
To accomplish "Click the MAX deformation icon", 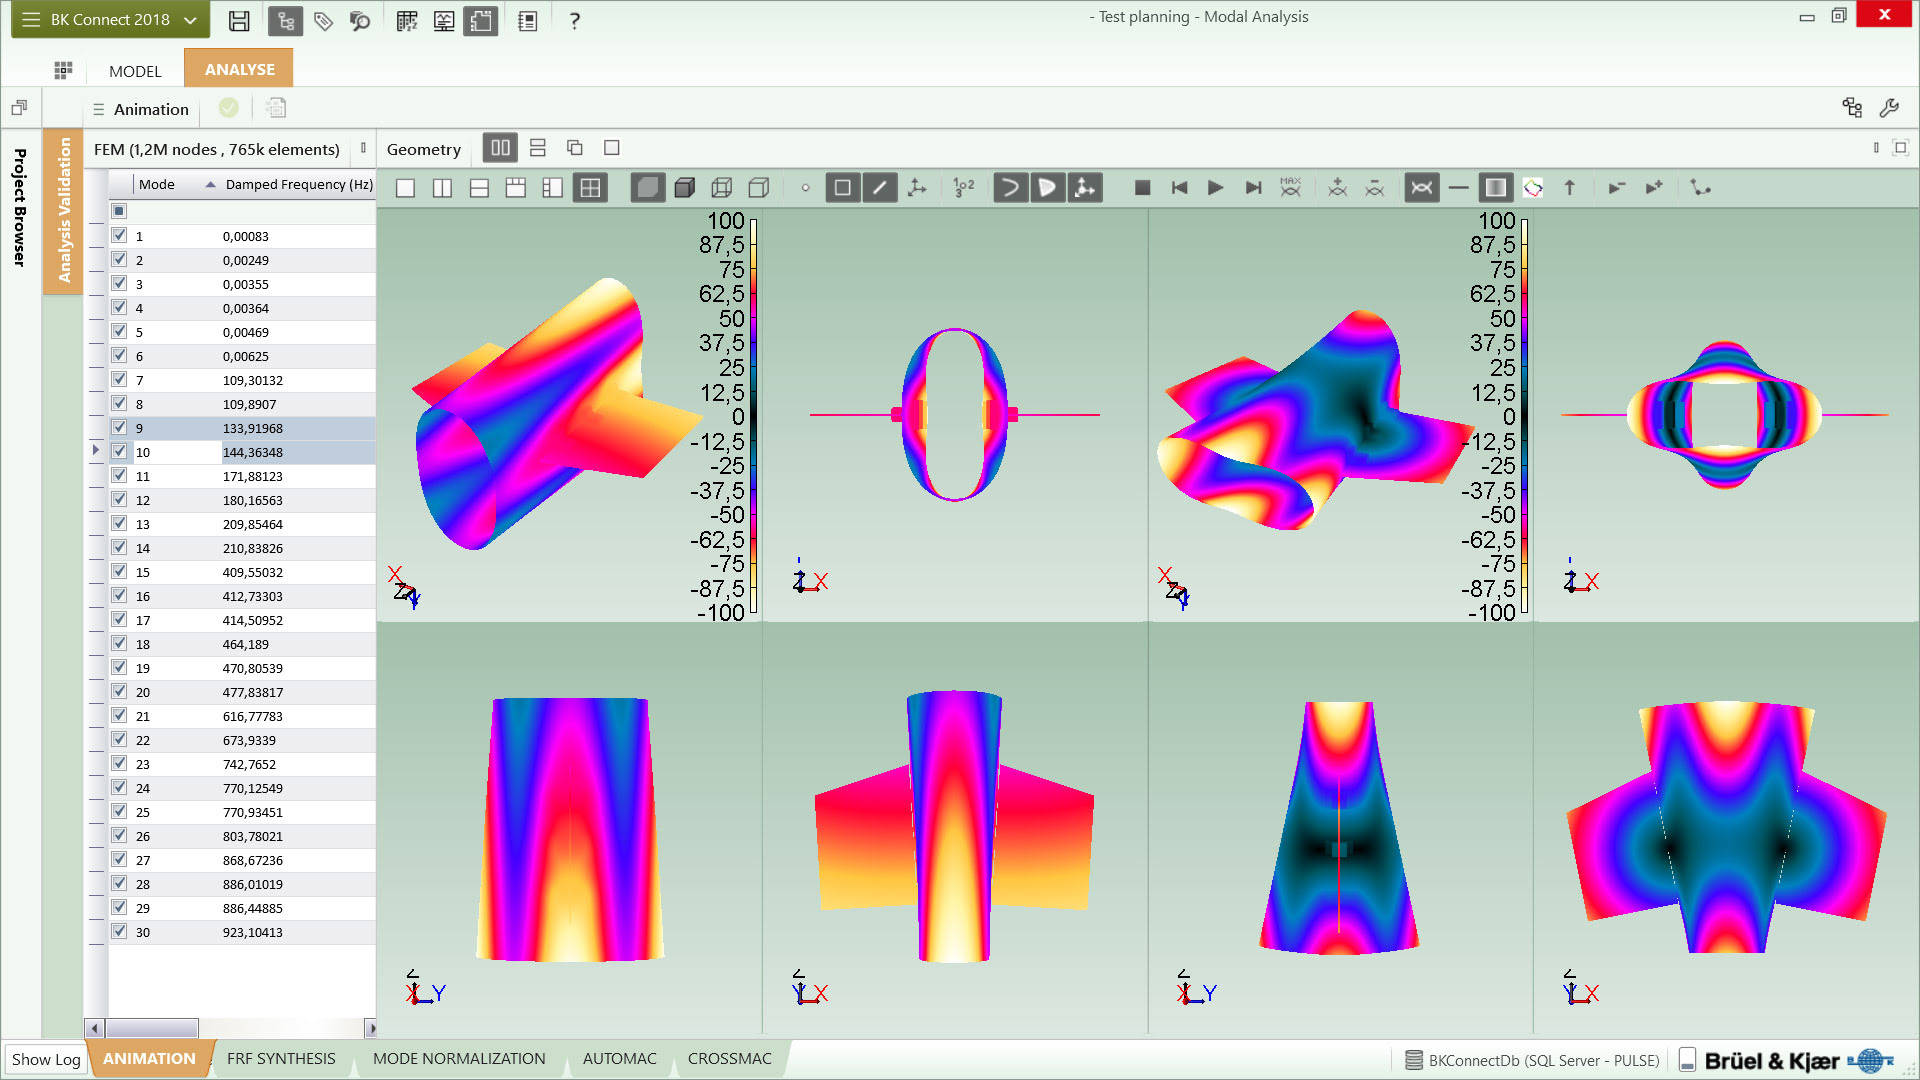I will 1290,188.
